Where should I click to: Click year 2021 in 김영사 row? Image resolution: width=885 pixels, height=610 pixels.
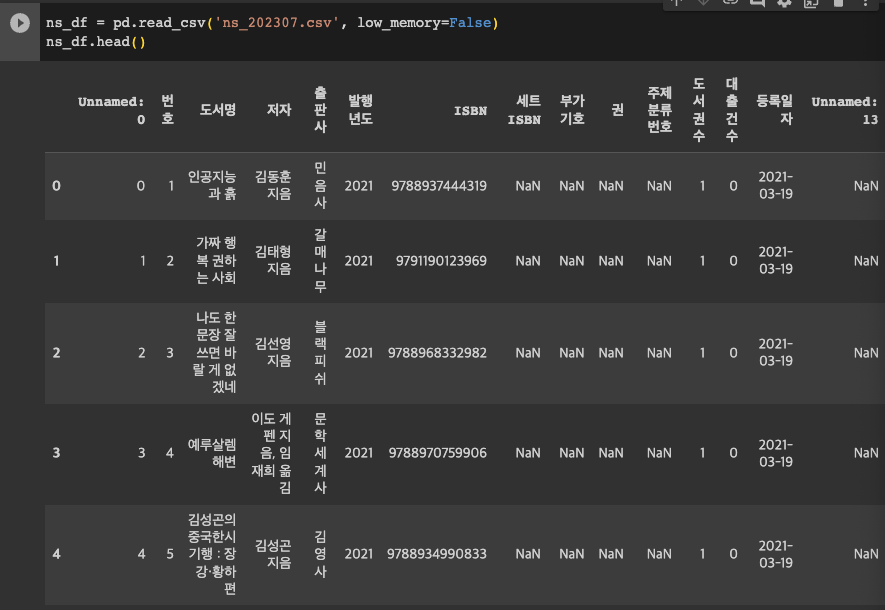[359, 554]
